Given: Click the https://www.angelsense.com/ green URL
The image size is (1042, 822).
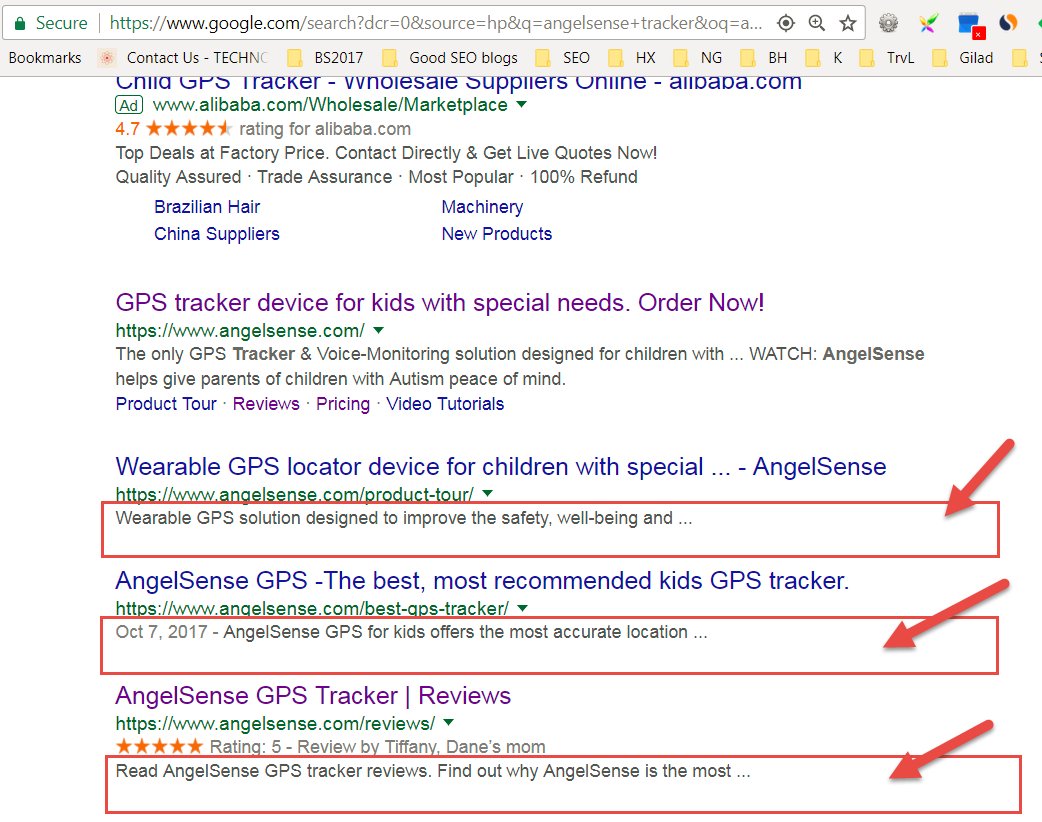Looking at the screenshot, I should pos(240,331).
